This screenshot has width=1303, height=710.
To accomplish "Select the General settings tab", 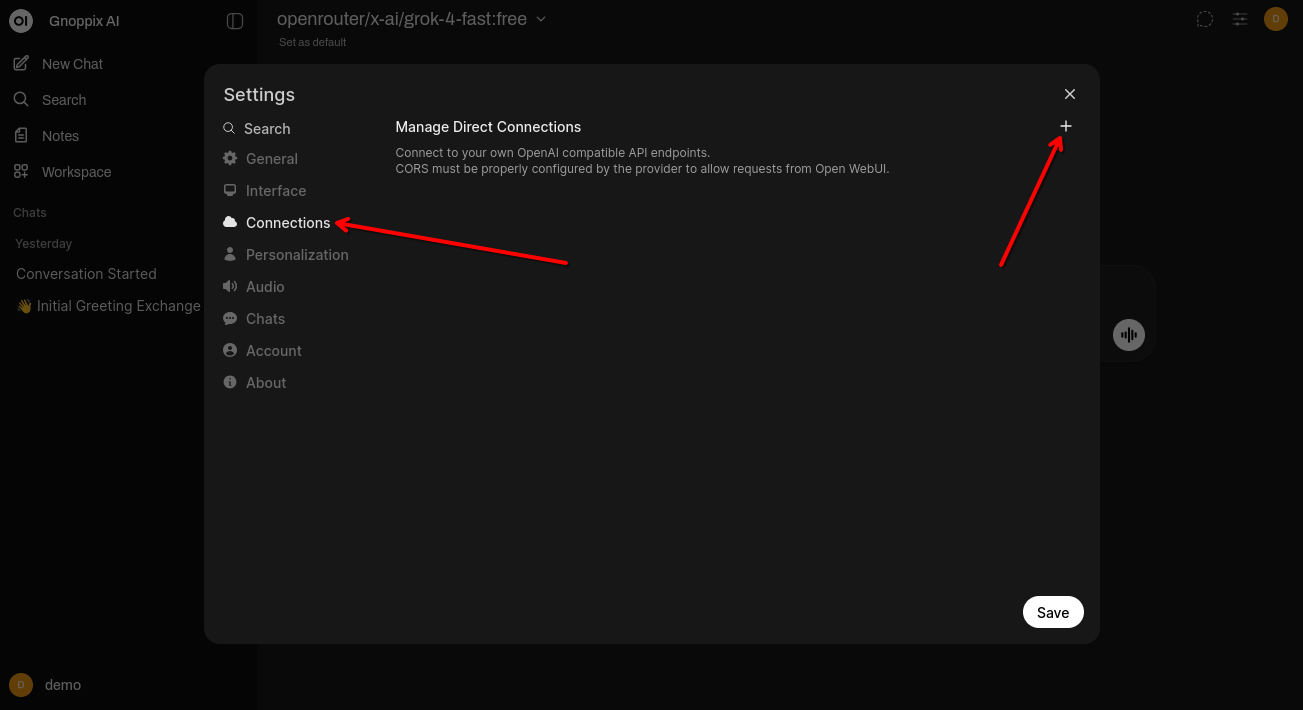I will click(271, 159).
